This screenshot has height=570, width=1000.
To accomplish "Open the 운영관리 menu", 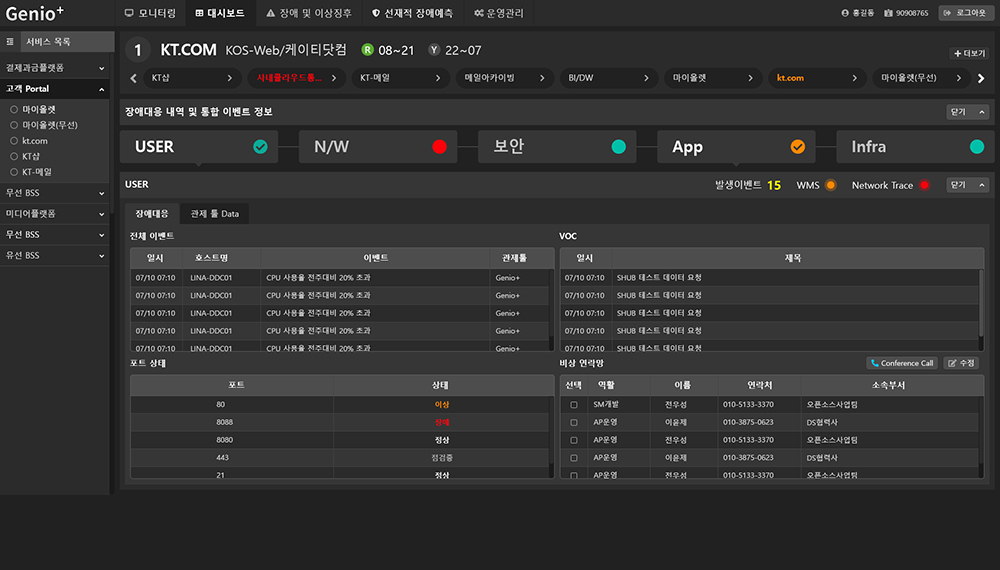I will pyautogui.click(x=499, y=13).
